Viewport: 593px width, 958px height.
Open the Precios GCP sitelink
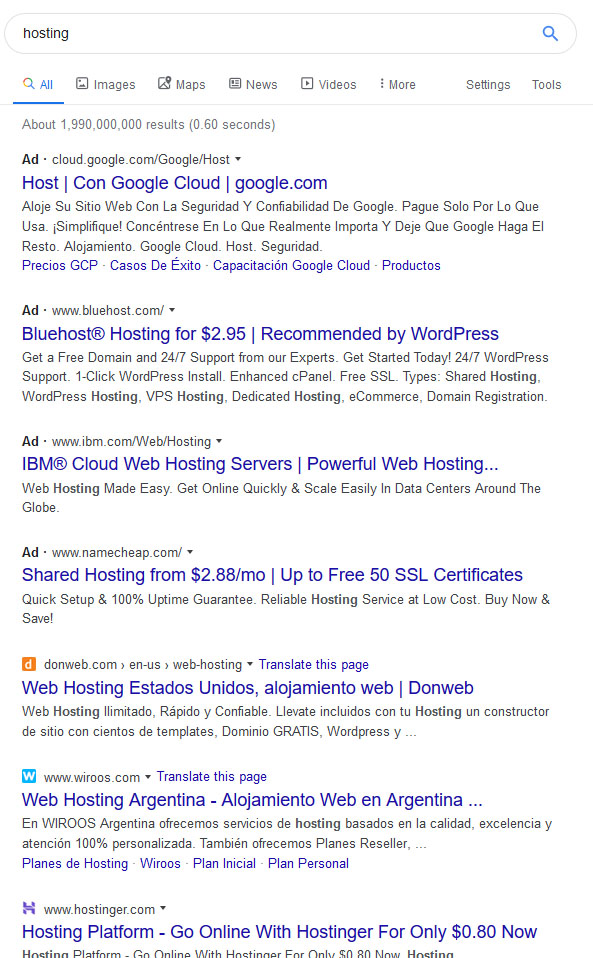60,266
